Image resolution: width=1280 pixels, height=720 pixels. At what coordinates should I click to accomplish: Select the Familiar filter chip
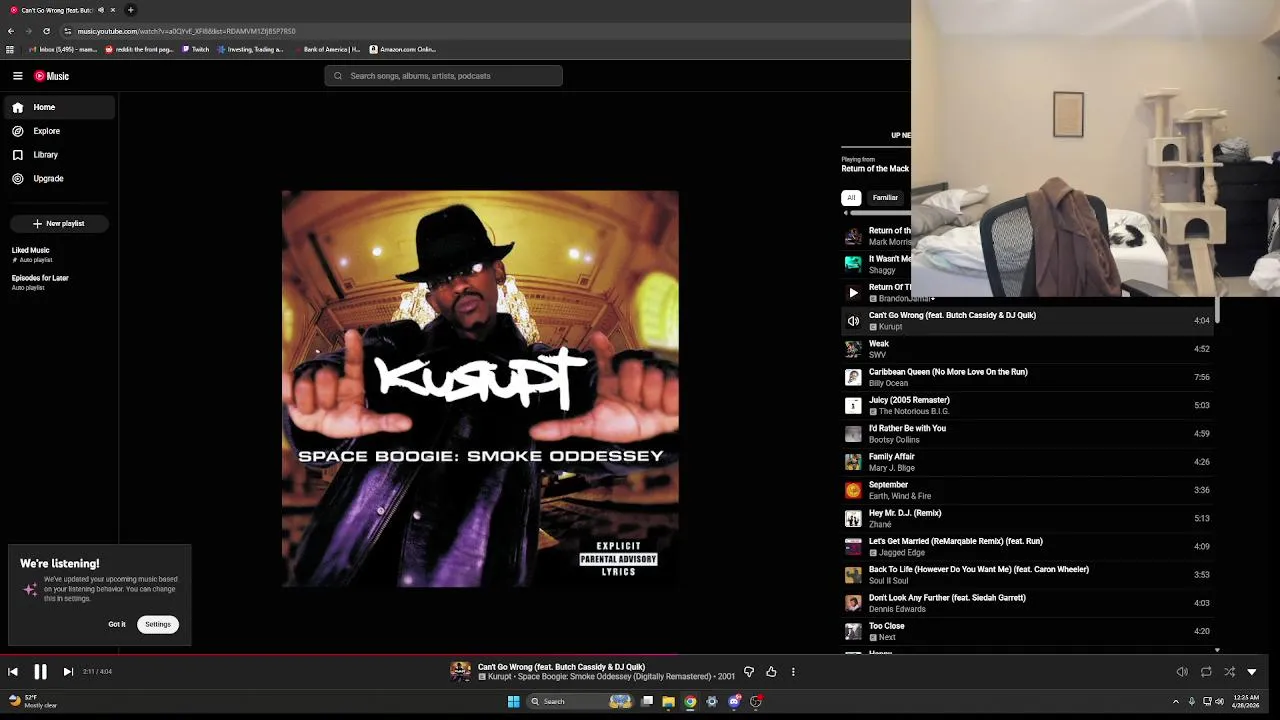click(x=885, y=198)
